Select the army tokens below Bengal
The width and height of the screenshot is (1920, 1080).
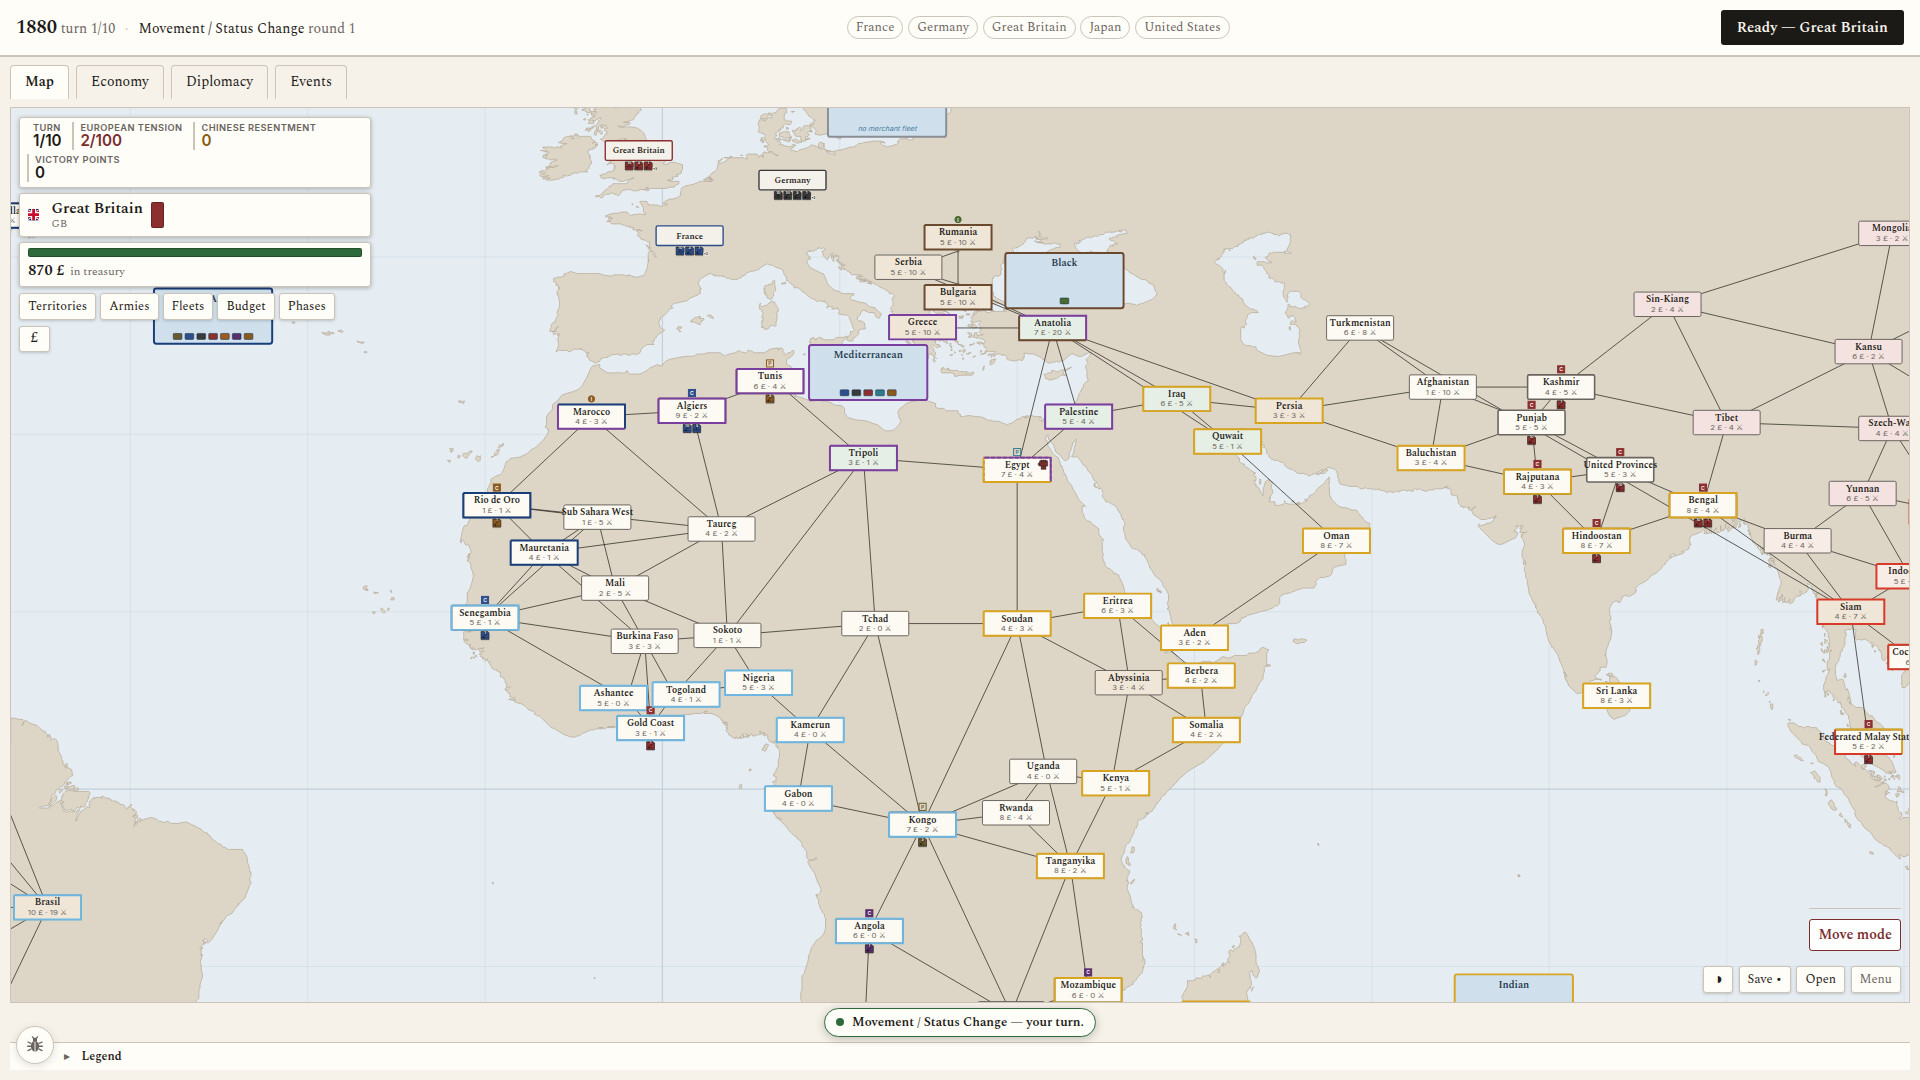pyautogui.click(x=1703, y=522)
